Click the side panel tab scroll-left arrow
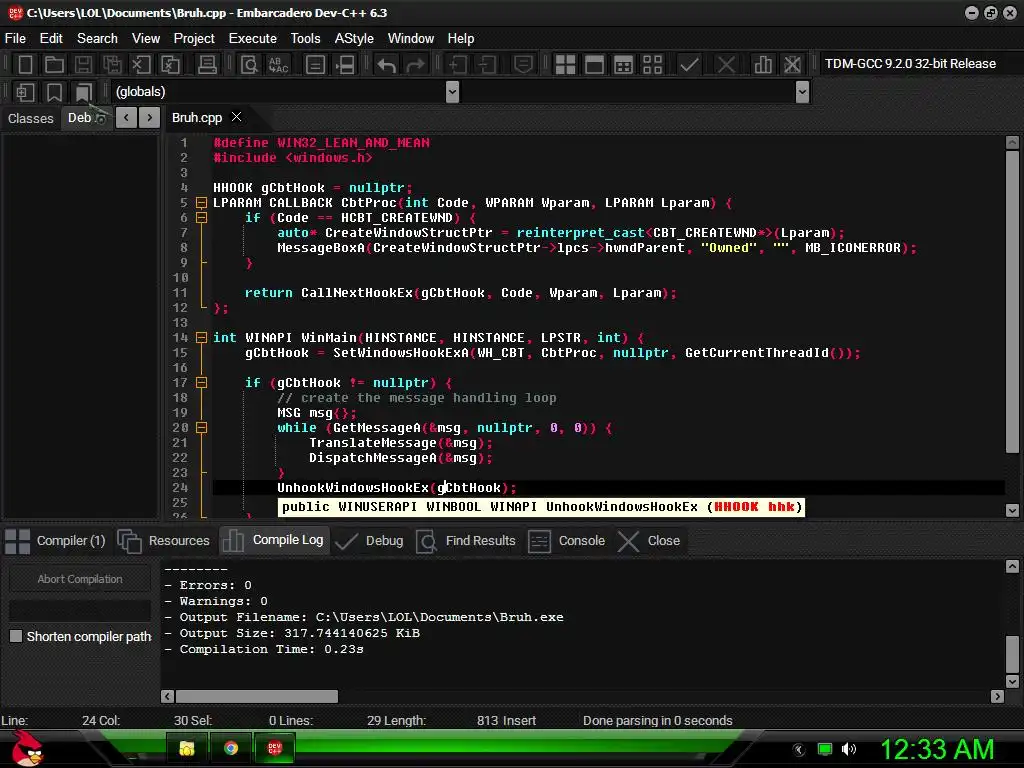This screenshot has width=1024, height=768. pyautogui.click(x=126, y=118)
